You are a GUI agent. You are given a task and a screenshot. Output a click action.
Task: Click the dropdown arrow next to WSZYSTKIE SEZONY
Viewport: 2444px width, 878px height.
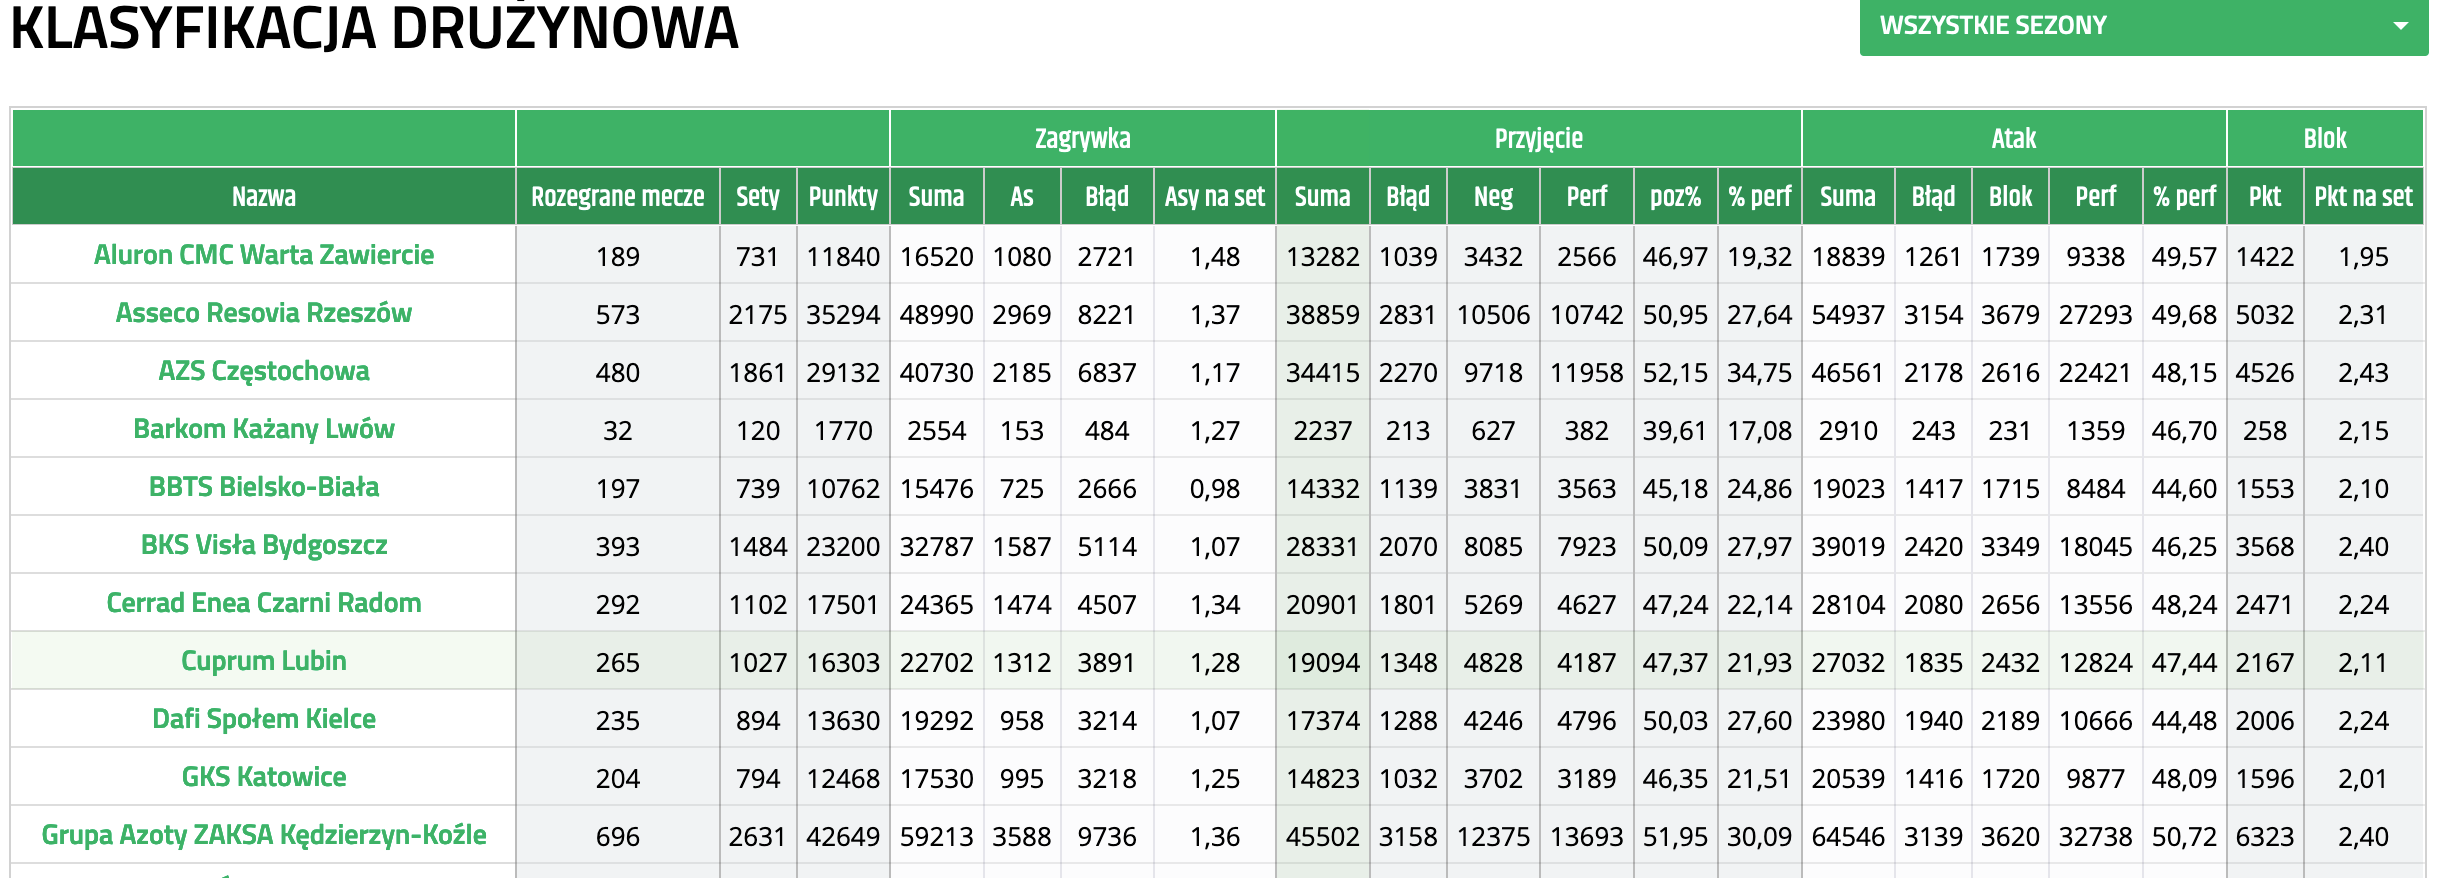2400,26
